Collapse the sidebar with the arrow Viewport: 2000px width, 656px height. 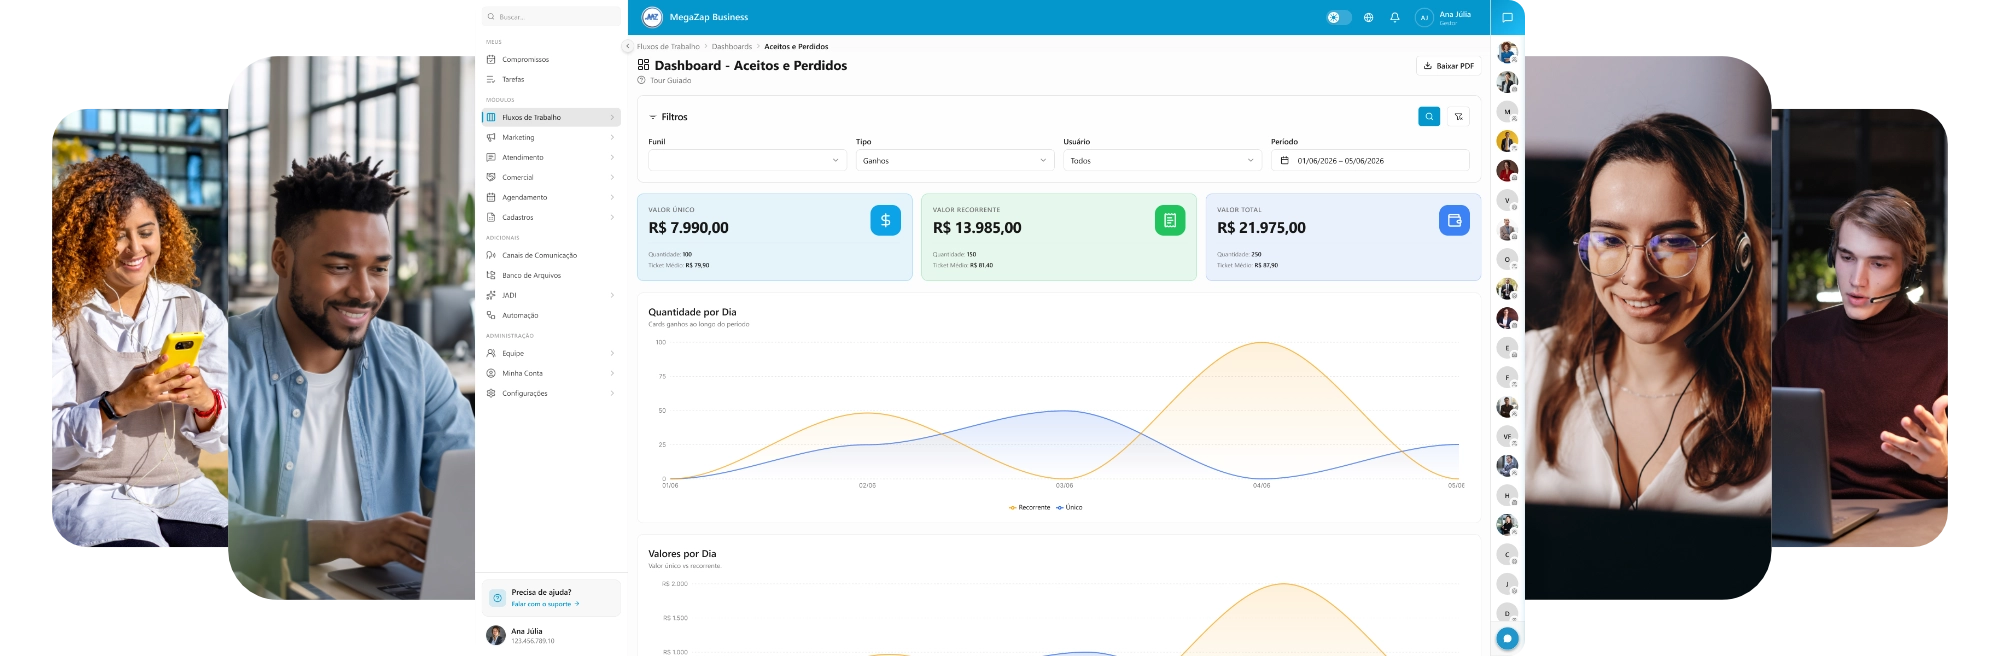pos(628,46)
